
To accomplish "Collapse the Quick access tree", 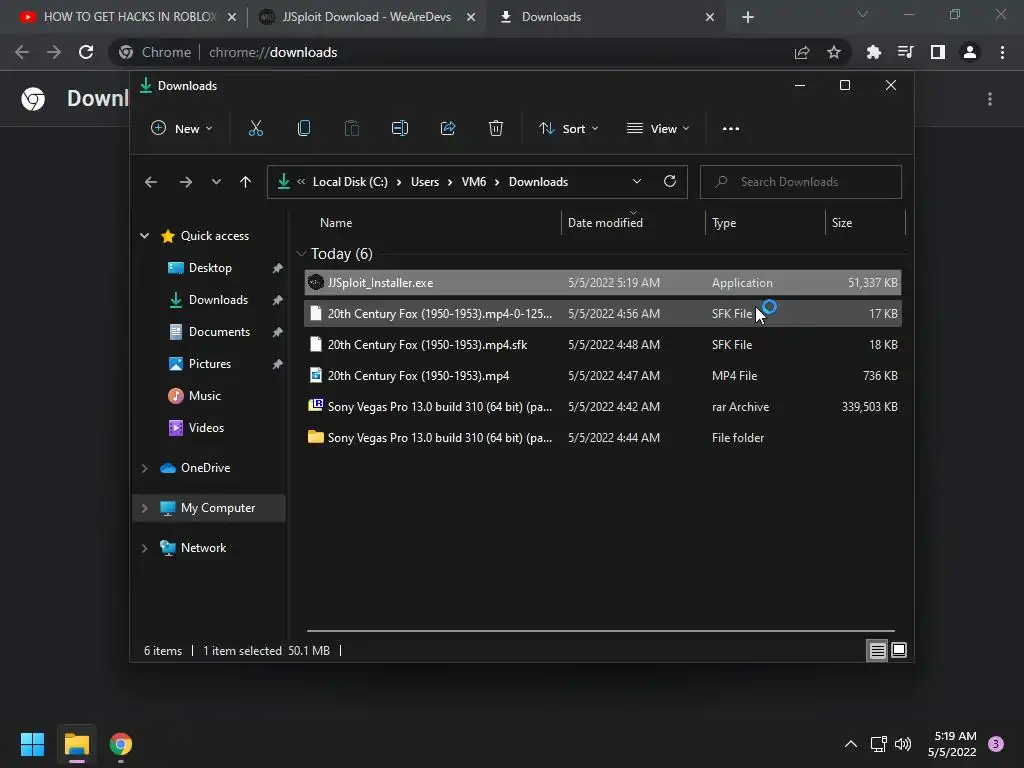I will (x=144, y=236).
